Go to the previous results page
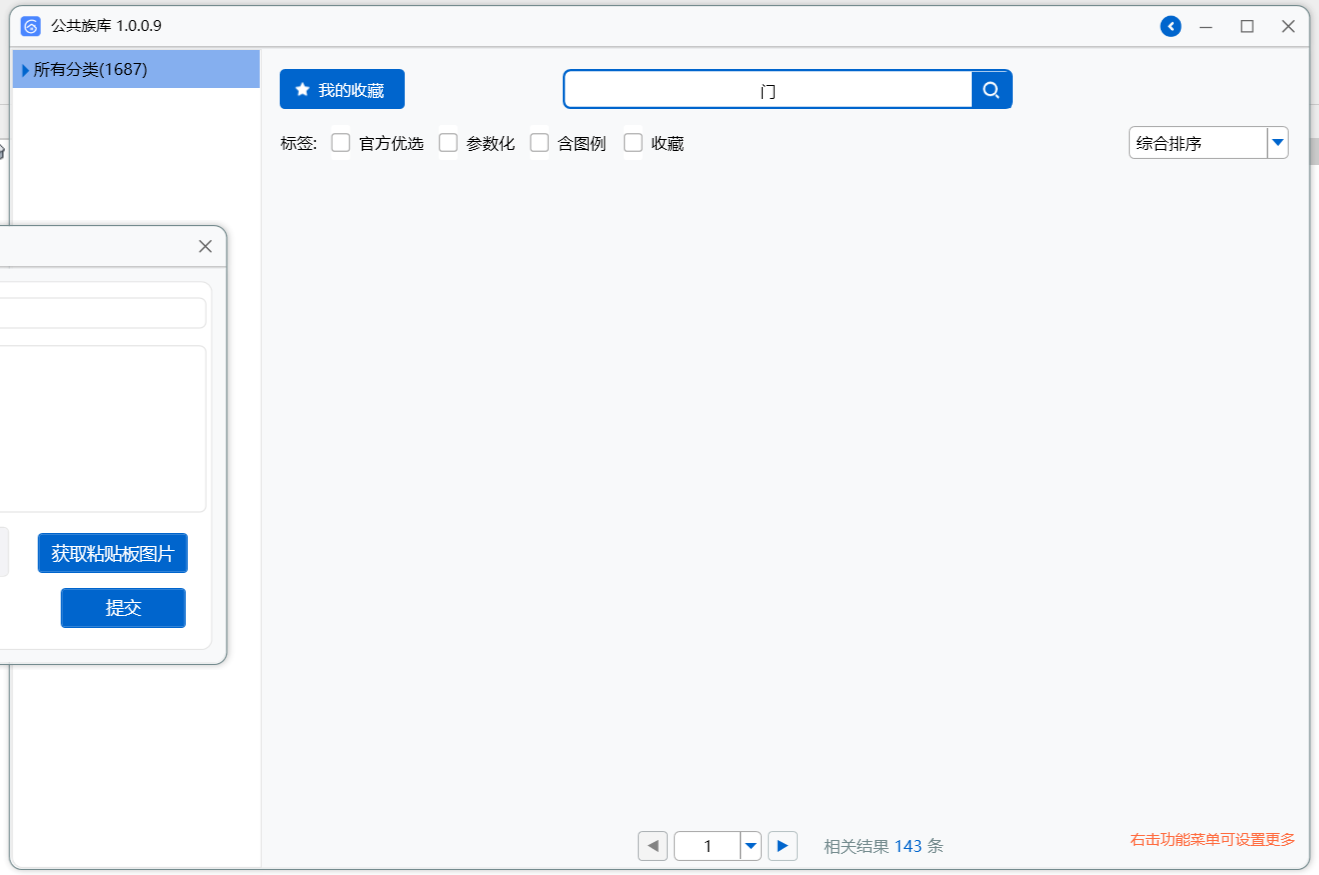Viewport: 1319px width, 875px height. (652, 846)
